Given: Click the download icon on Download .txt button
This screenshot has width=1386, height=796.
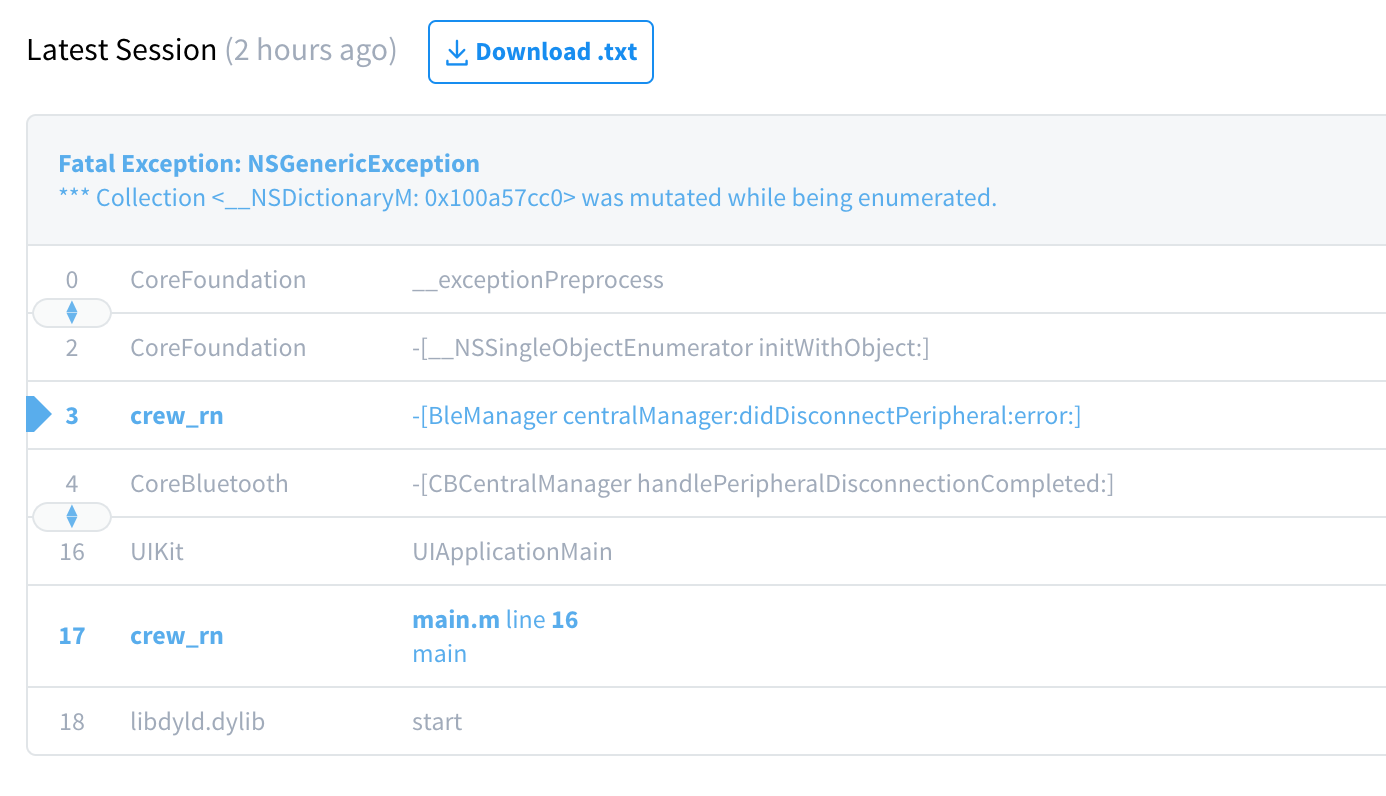Looking at the screenshot, I should pos(457,51).
